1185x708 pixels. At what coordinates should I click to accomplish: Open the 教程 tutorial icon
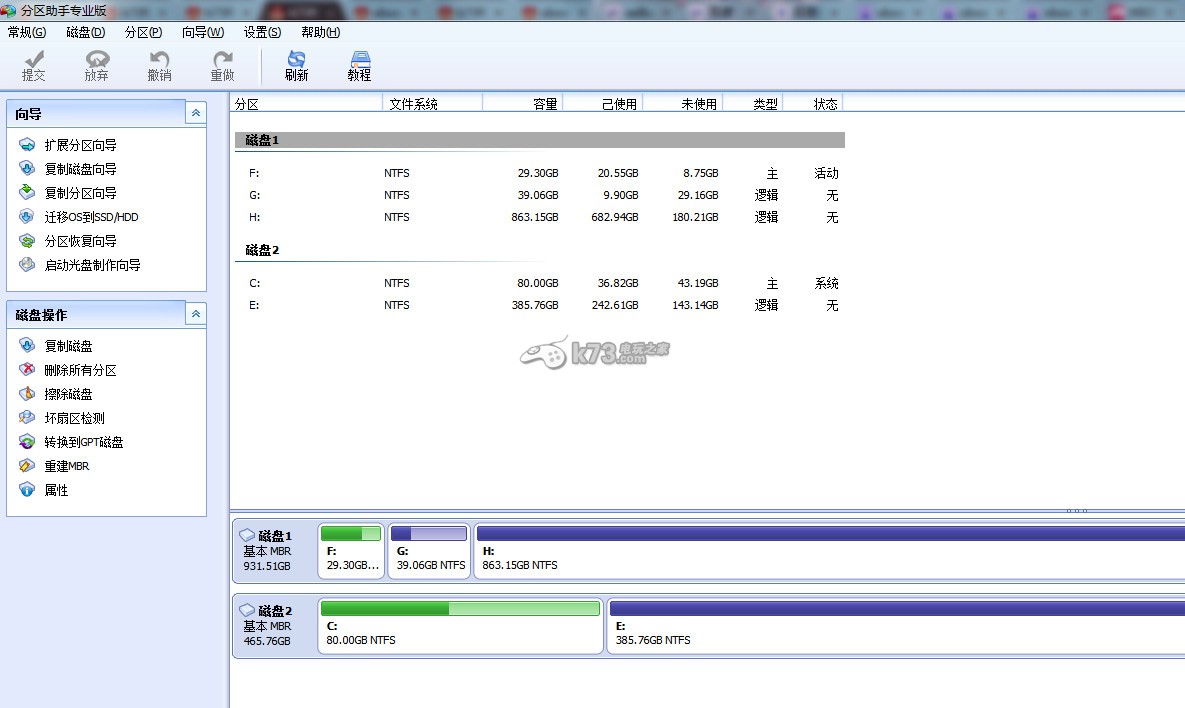point(359,66)
